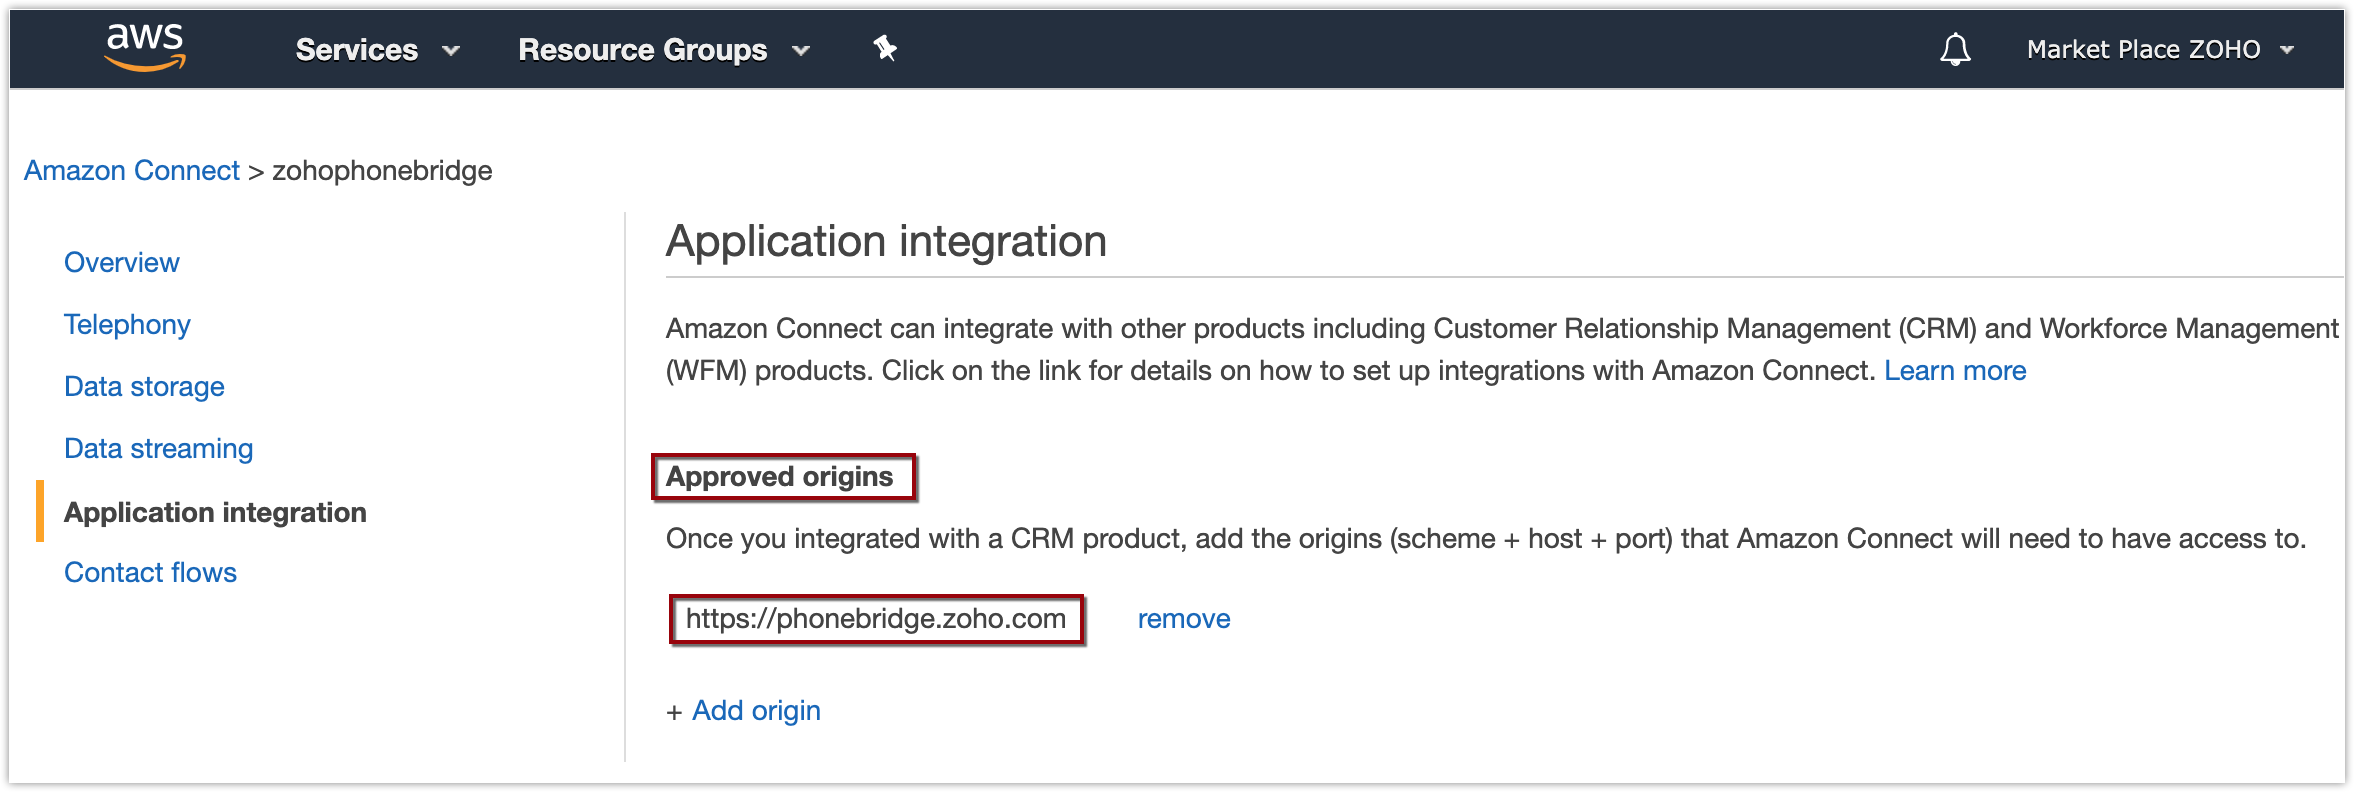This screenshot has width=2354, height=792.
Task: Click the plus sign beside Add origin
Action: click(x=674, y=712)
